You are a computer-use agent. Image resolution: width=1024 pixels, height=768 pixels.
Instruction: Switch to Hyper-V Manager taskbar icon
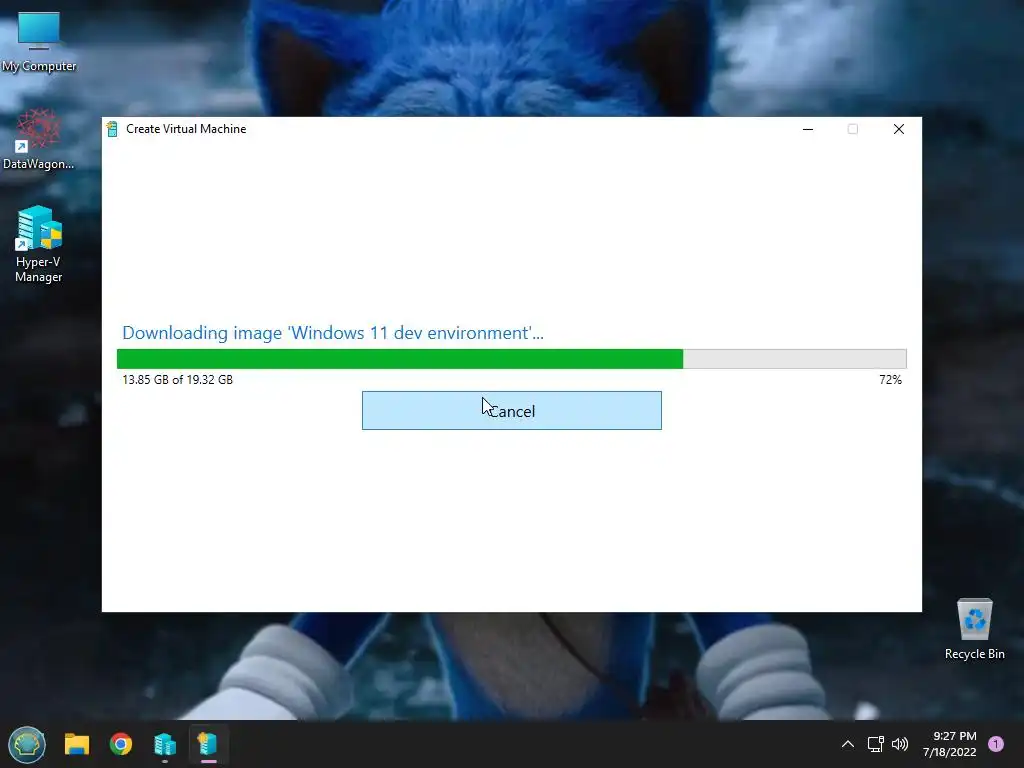point(165,744)
